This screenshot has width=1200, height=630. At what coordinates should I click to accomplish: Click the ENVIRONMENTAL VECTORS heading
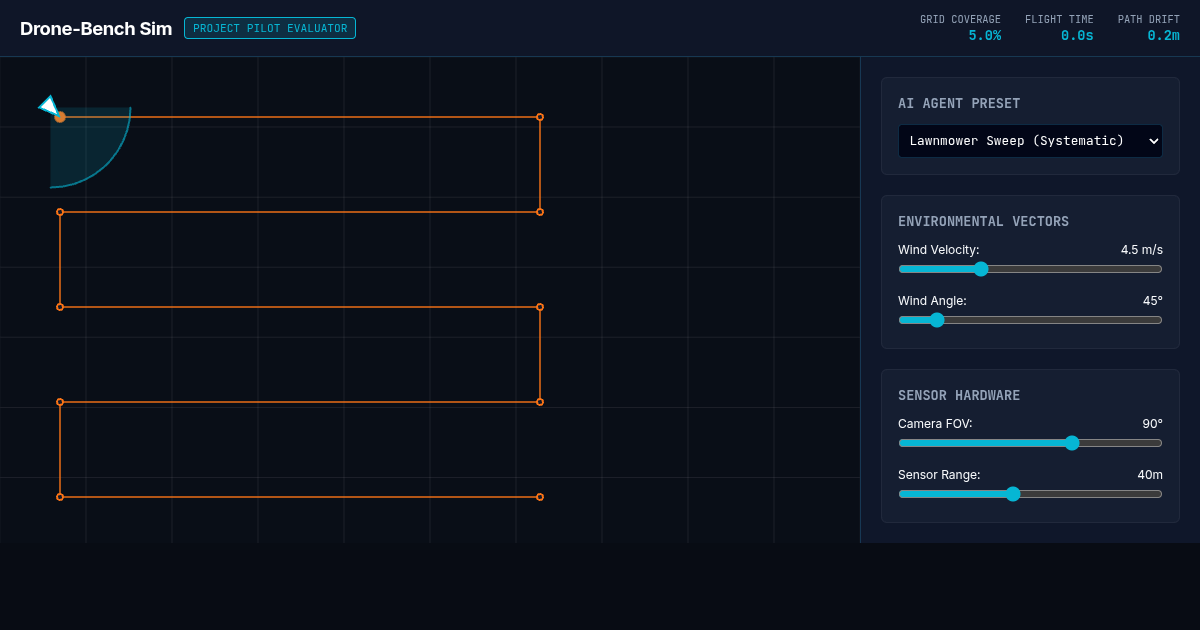[x=983, y=222]
